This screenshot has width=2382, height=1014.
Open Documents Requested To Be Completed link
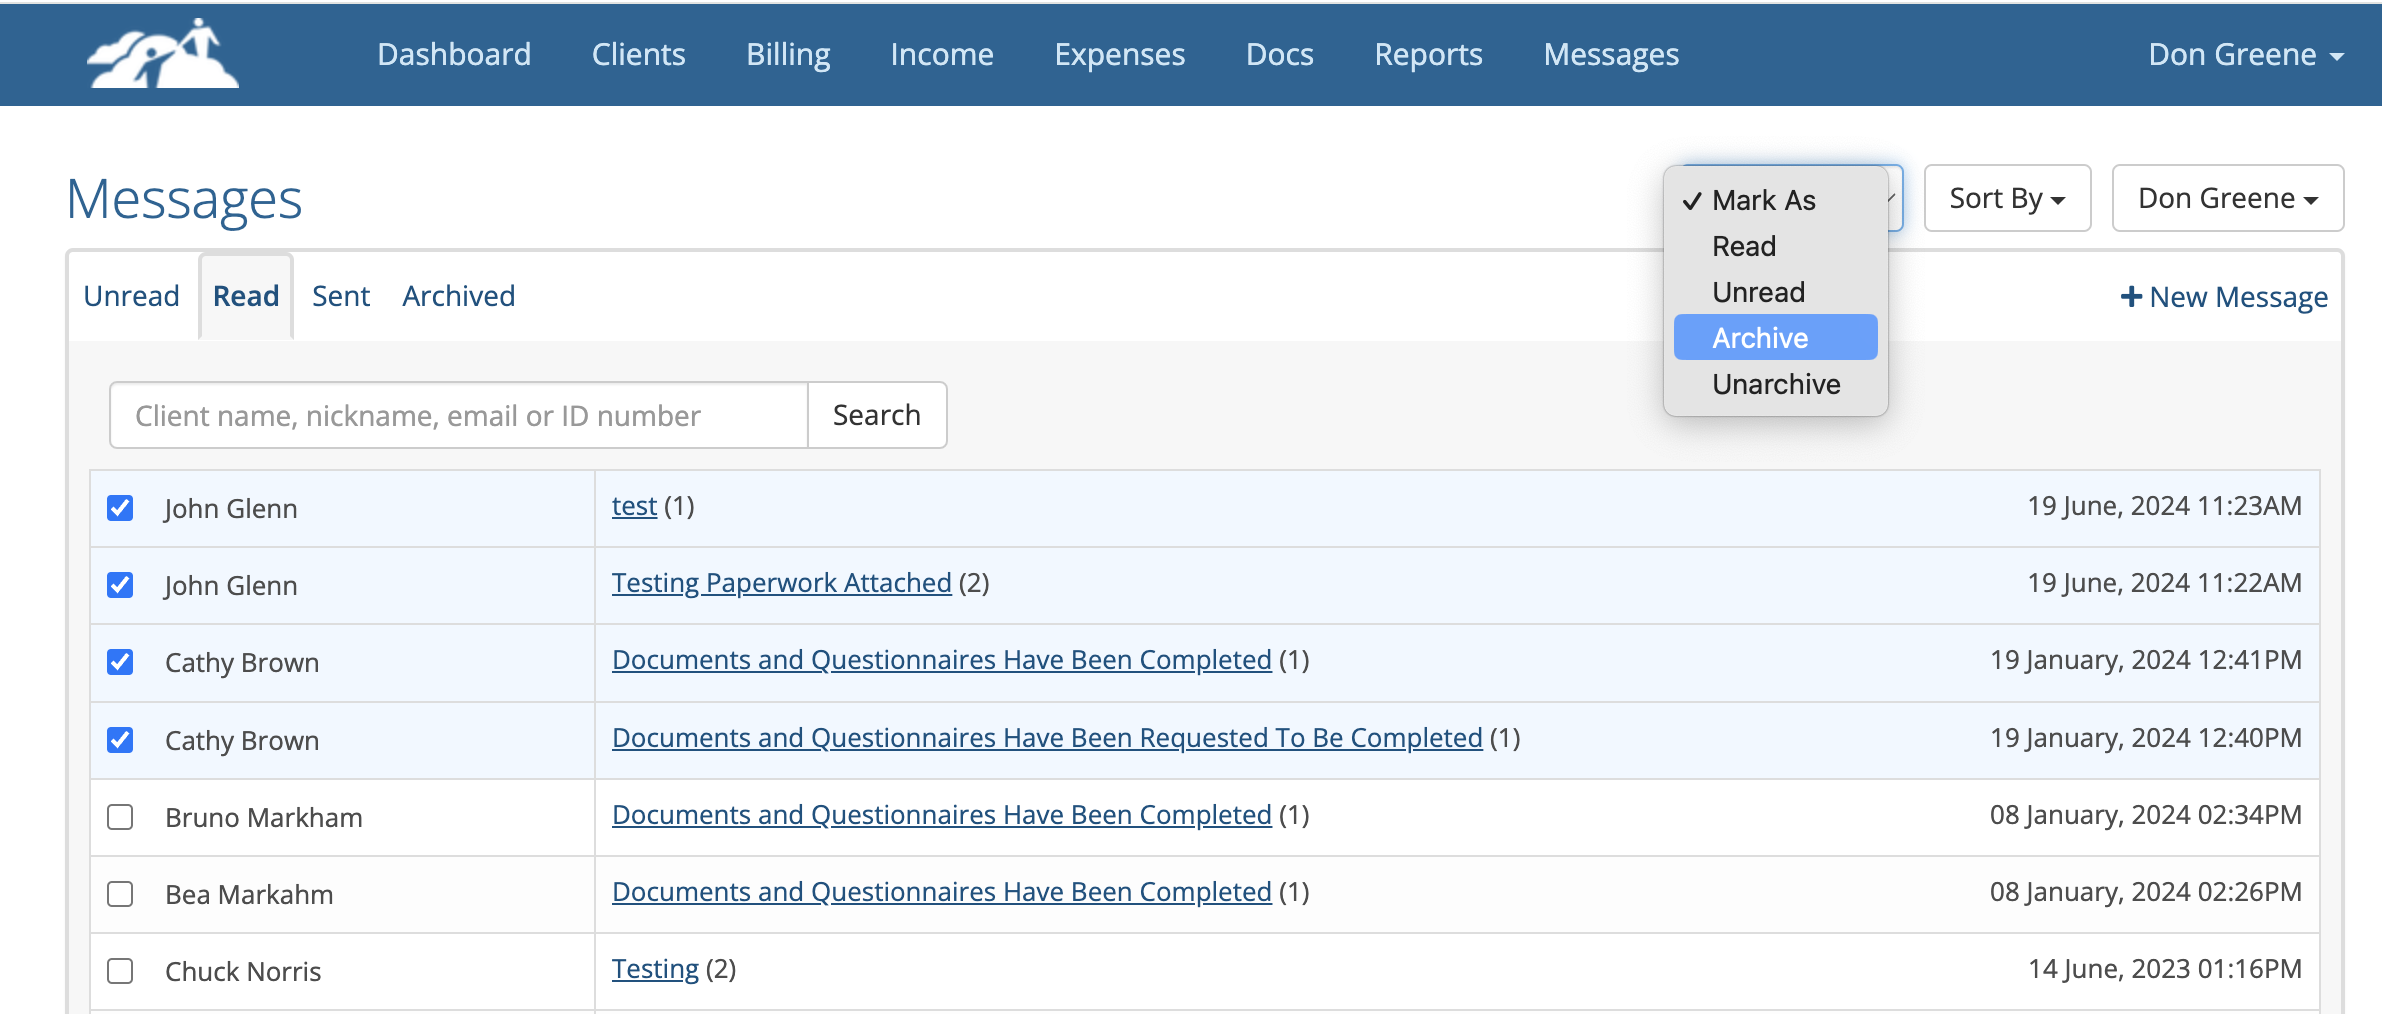pos(1047,738)
